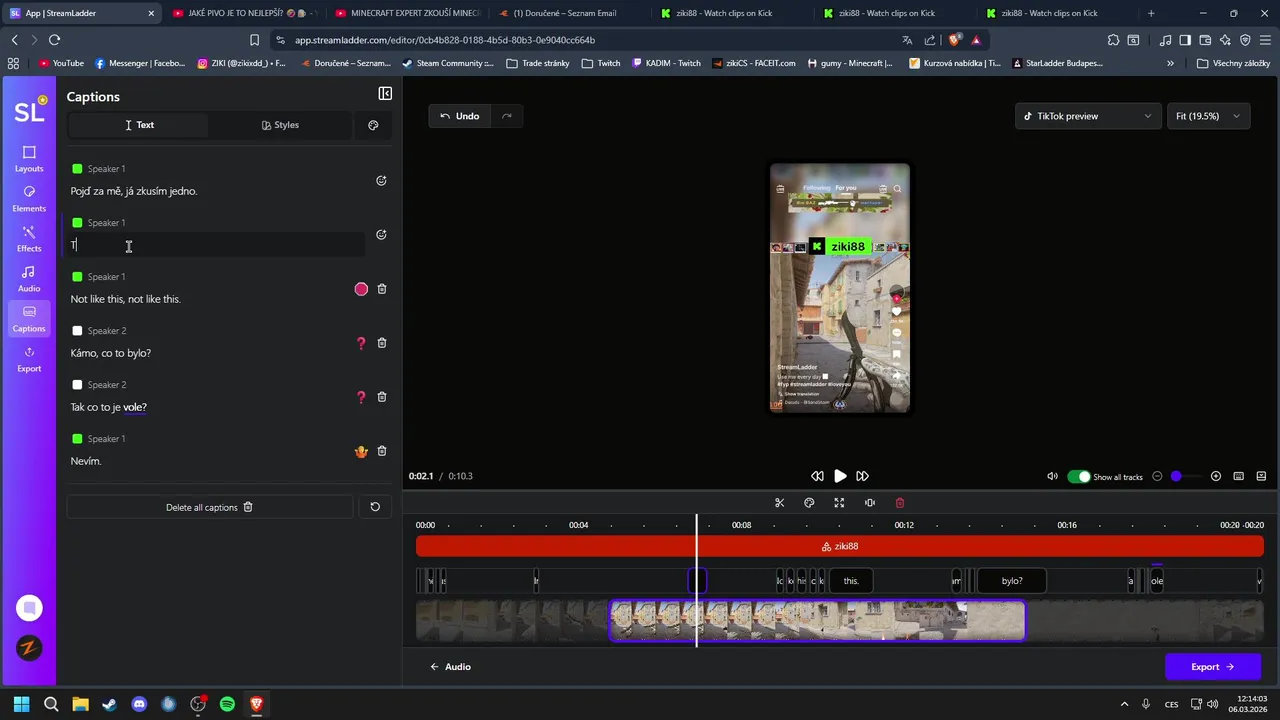Mute the preview volume
This screenshot has width=1280, height=720.
pos(1052,477)
